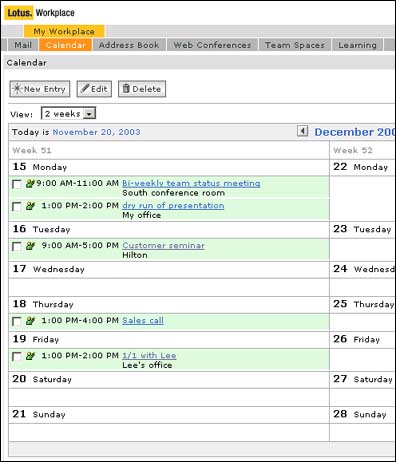Click the 9:00 AM-5:00 PM time text

click(80, 246)
